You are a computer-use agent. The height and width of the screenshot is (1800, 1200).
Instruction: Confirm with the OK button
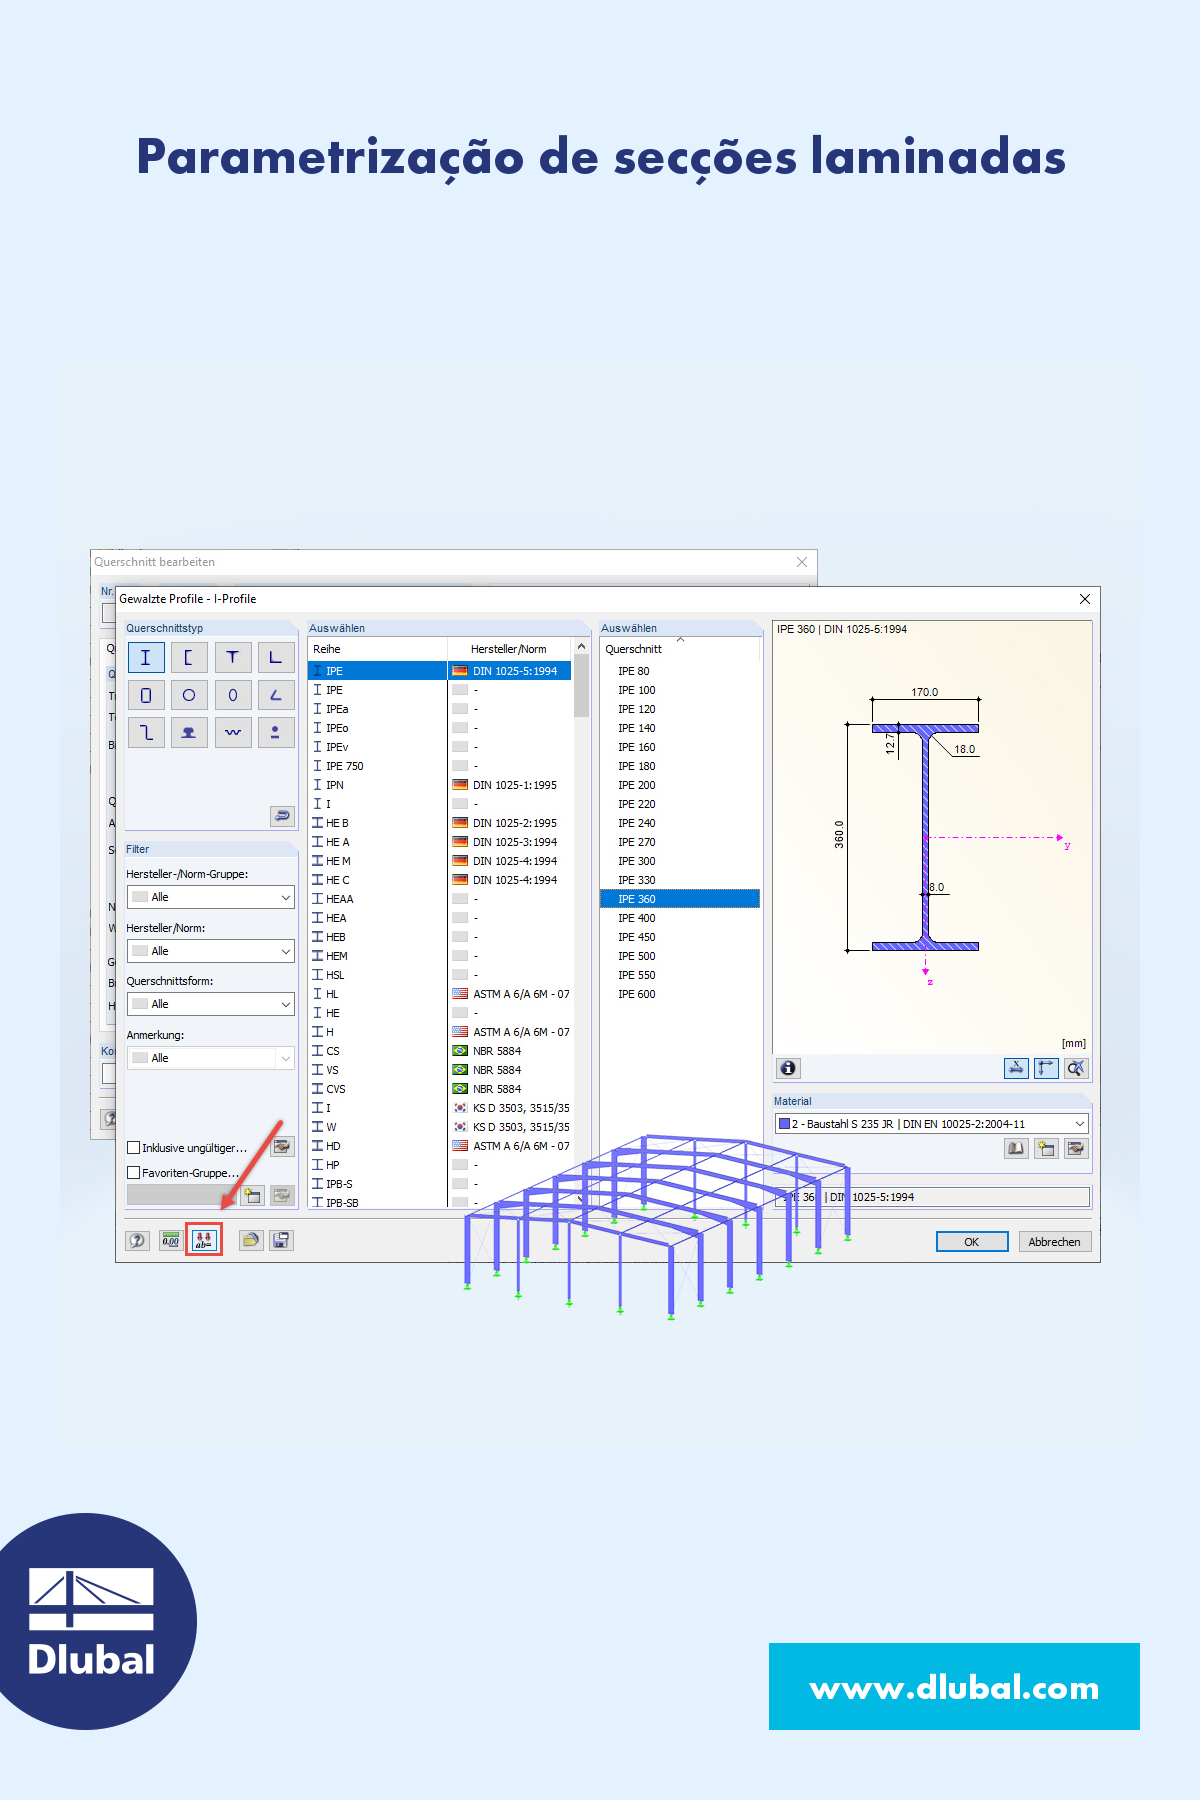[971, 1242]
